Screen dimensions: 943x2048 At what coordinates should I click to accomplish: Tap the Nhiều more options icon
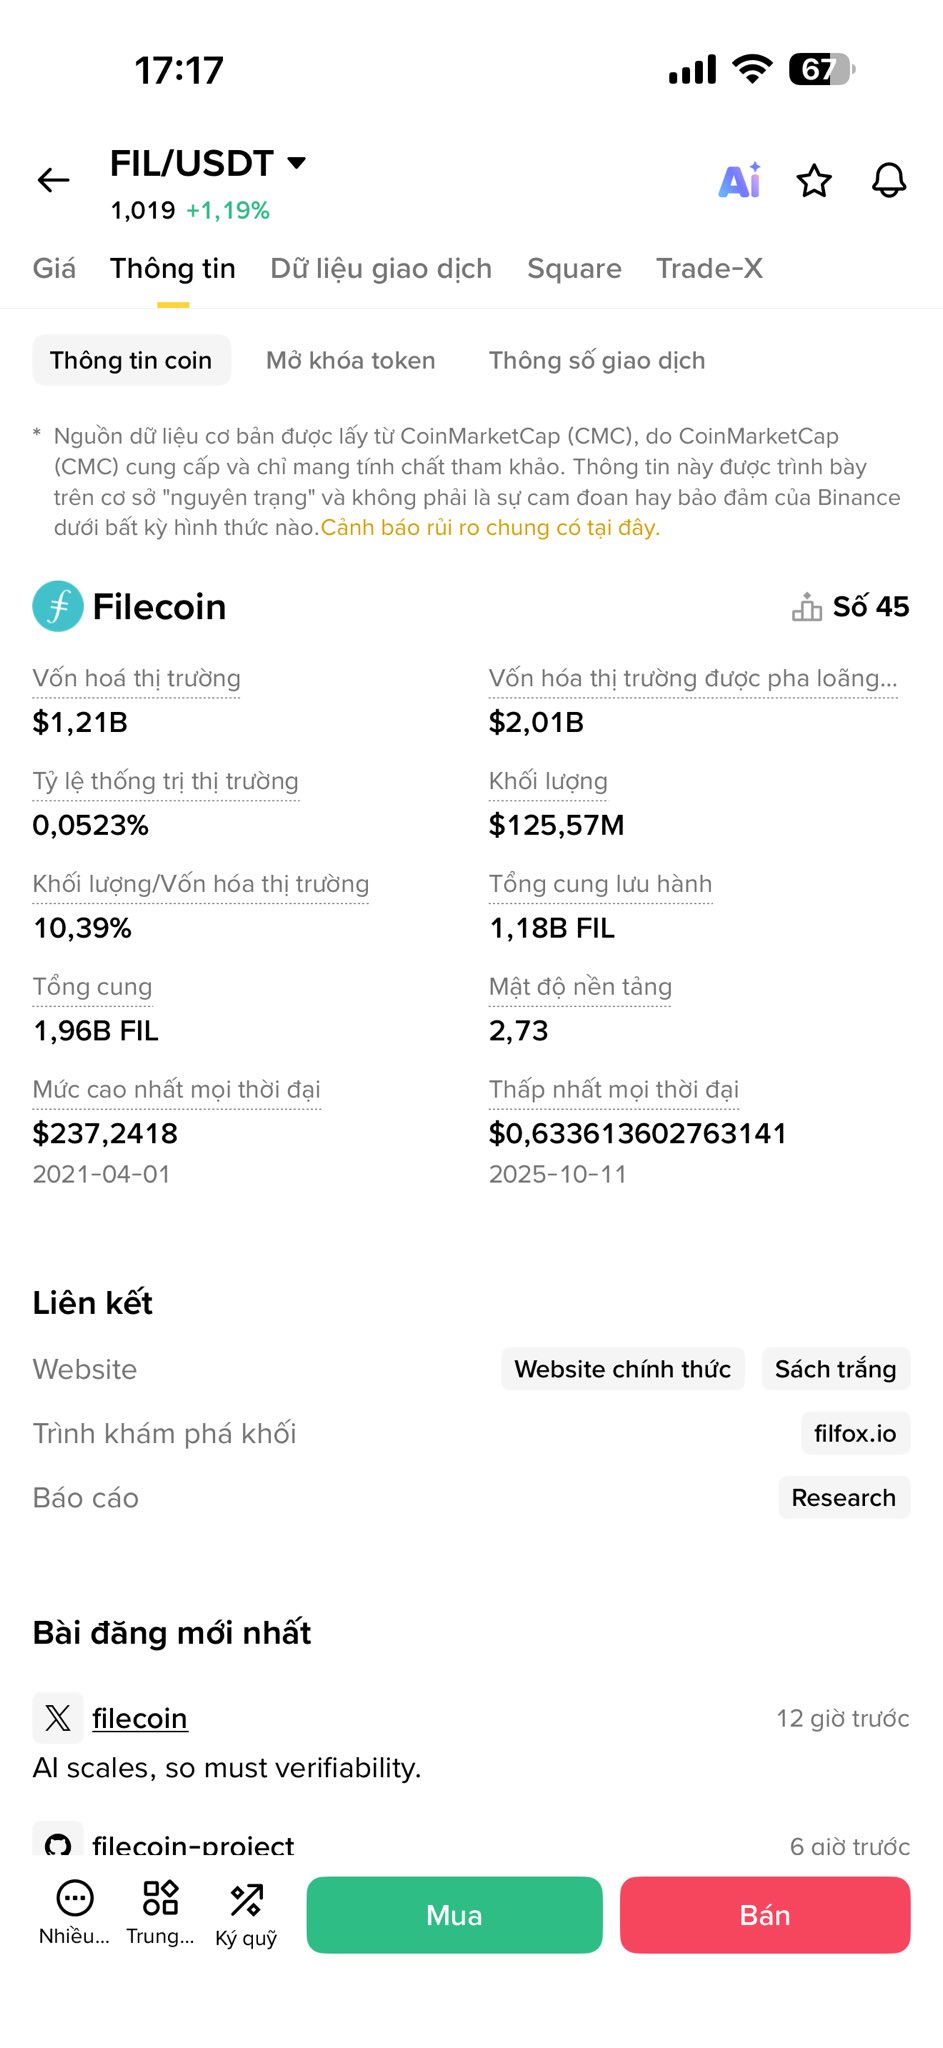75,1899
